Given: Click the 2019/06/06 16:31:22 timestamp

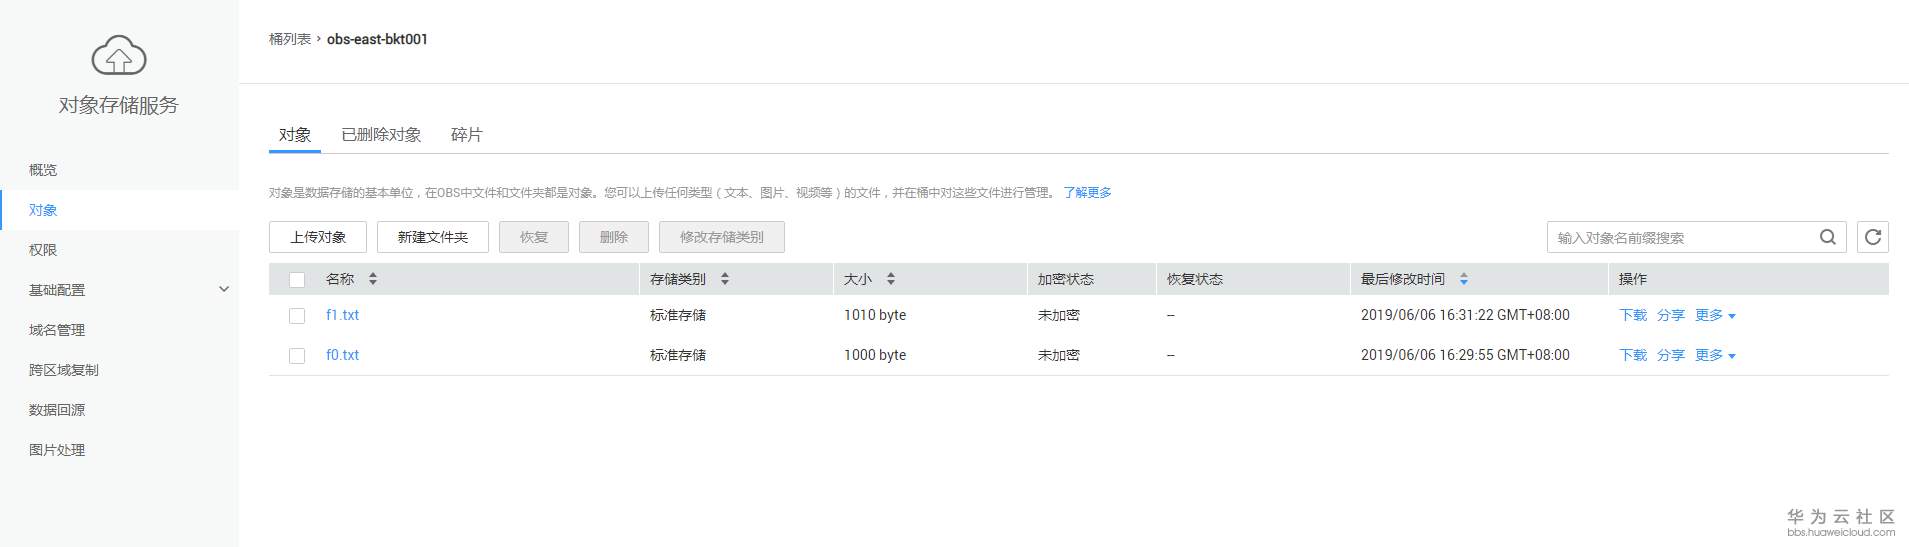Looking at the screenshot, I should [1465, 315].
